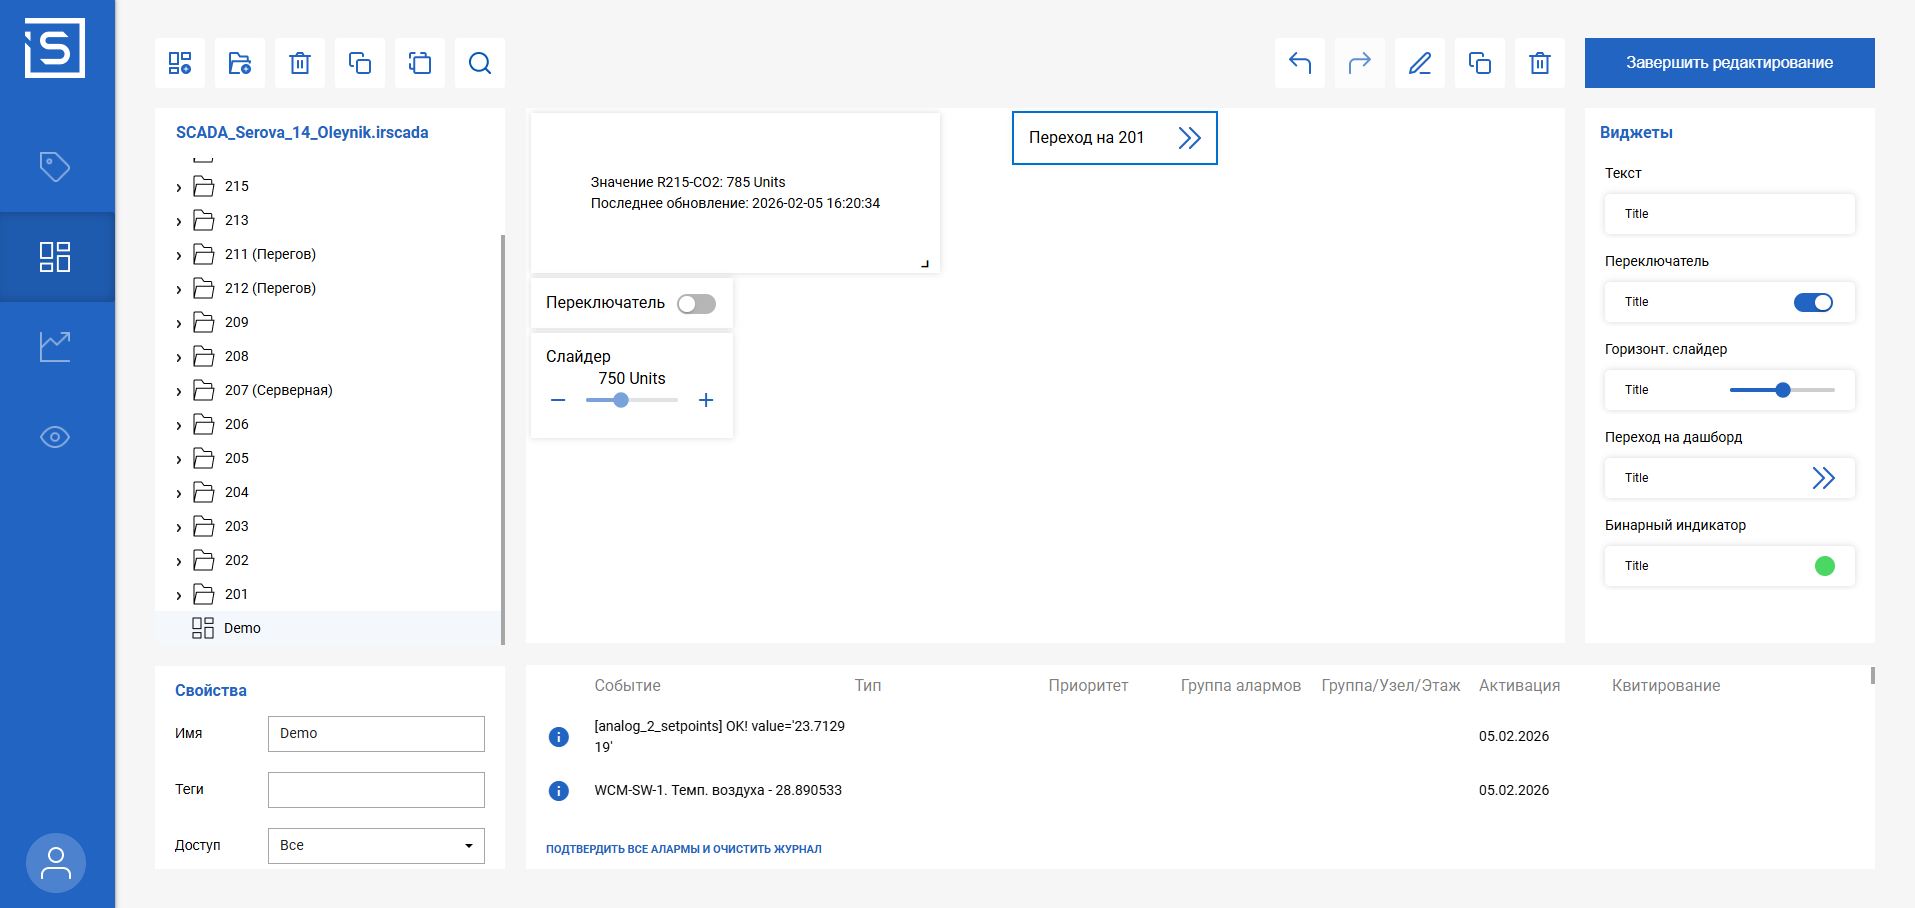This screenshot has height=908, width=1915.
Task: Toggle the switch in Переключатель widget preview
Action: point(1813,302)
